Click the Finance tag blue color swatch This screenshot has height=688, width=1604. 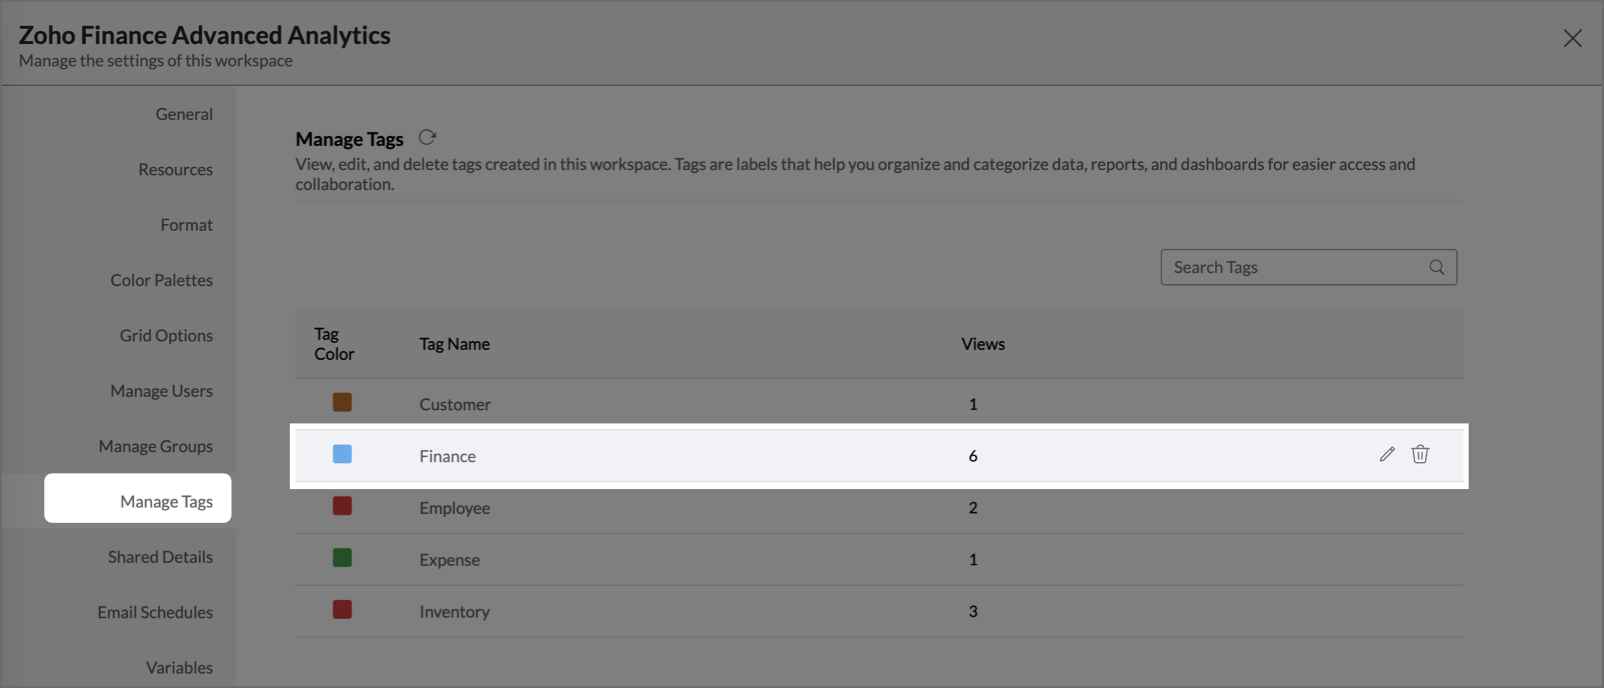[342, 455]
